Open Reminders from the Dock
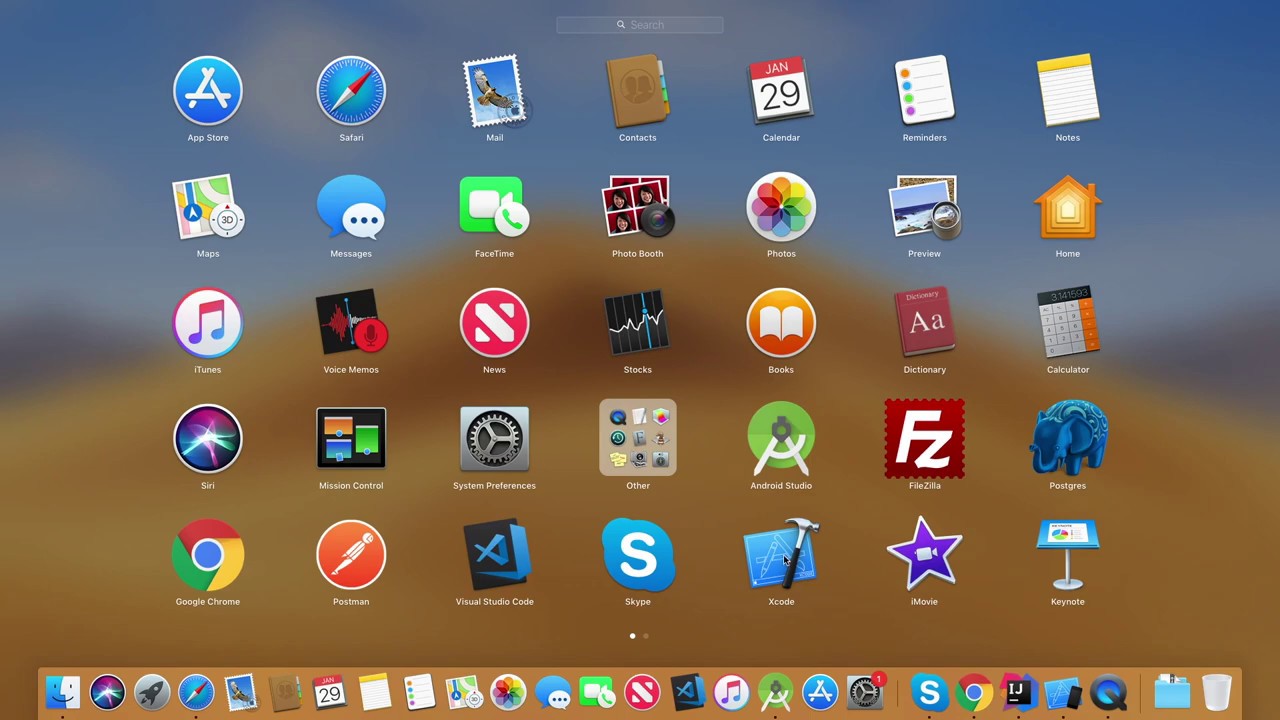 click(419, 692)
